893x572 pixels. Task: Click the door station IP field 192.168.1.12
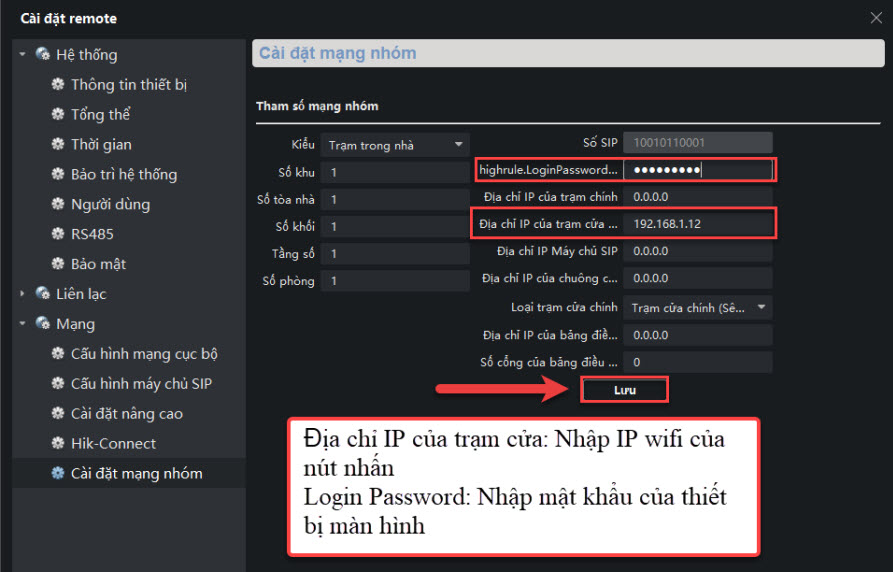(697, 224)
